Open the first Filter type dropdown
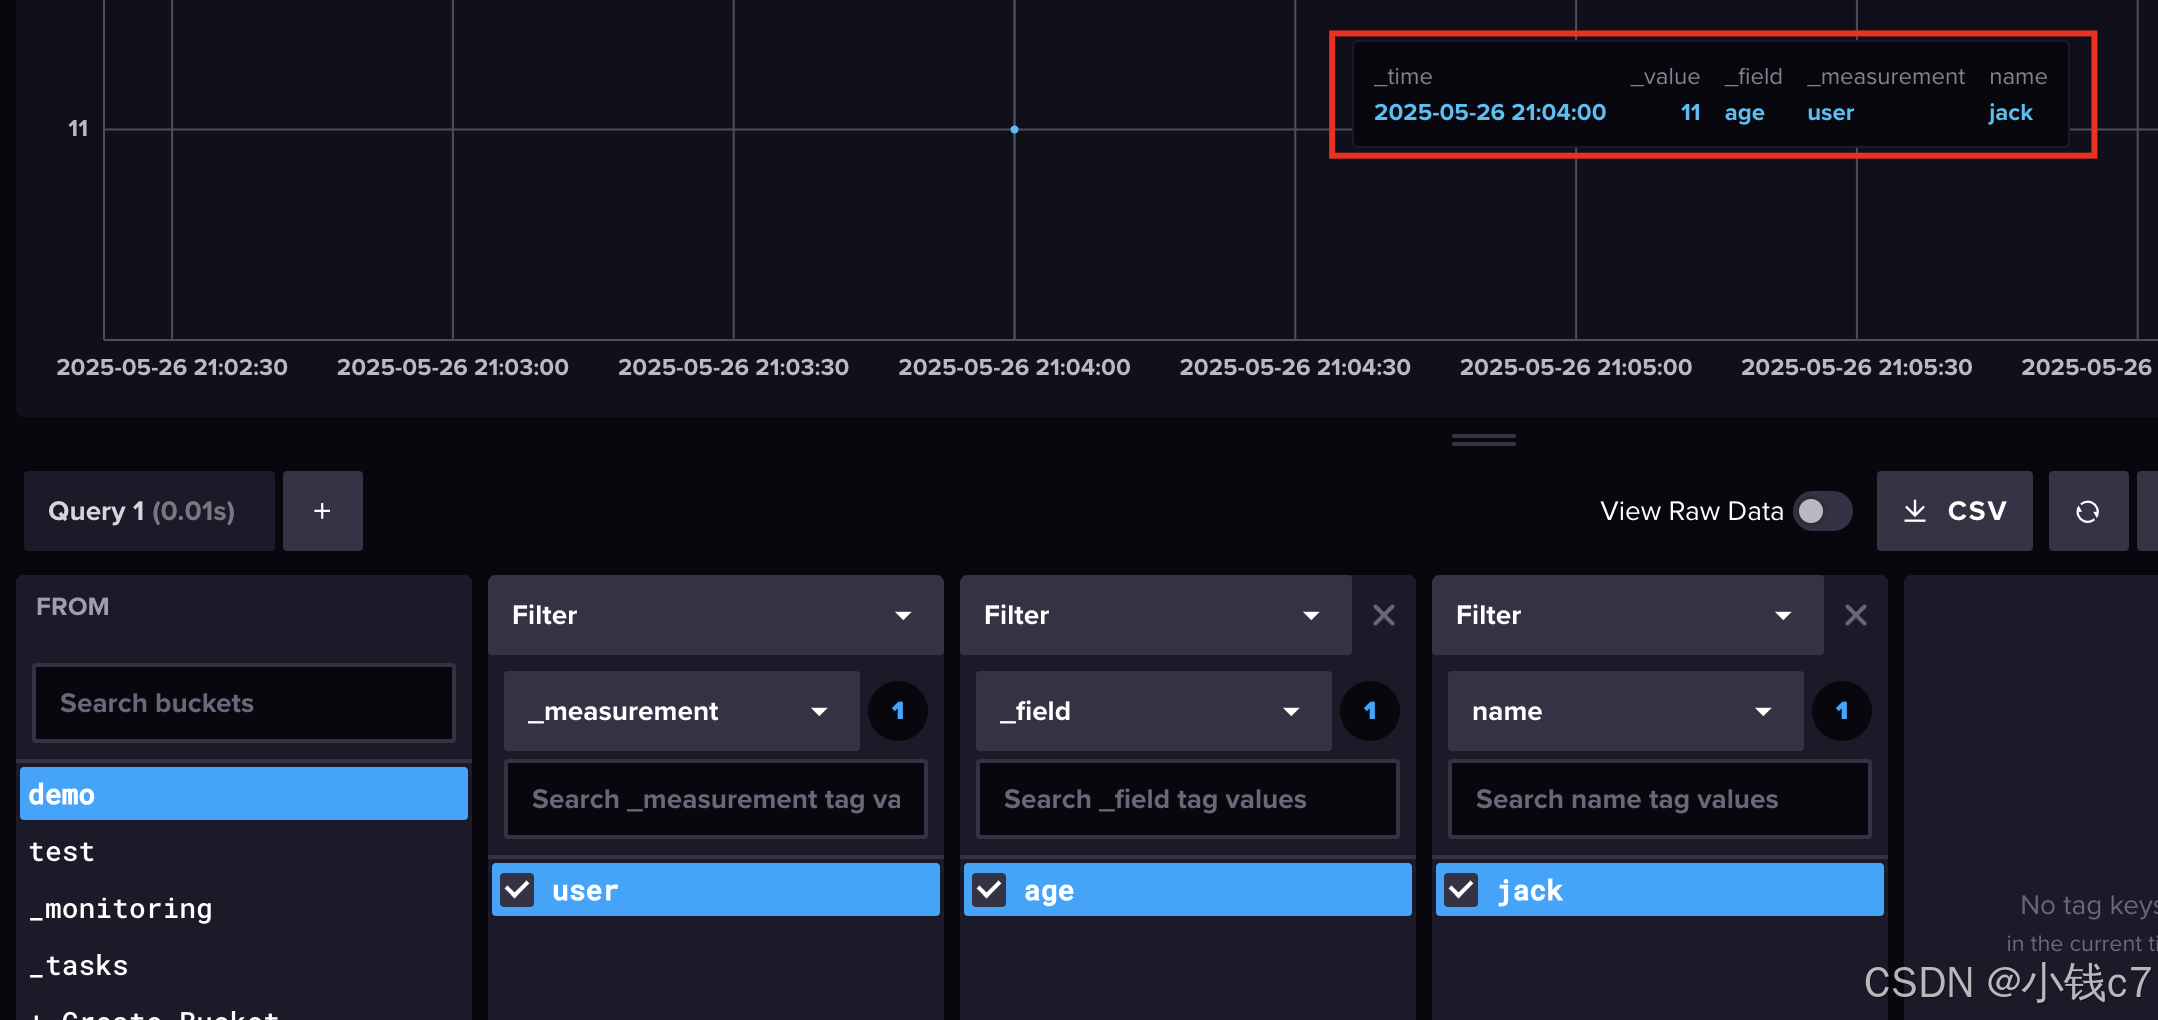The height and width of the screenshot is (1020, 2158). click(x=715, y=615)
